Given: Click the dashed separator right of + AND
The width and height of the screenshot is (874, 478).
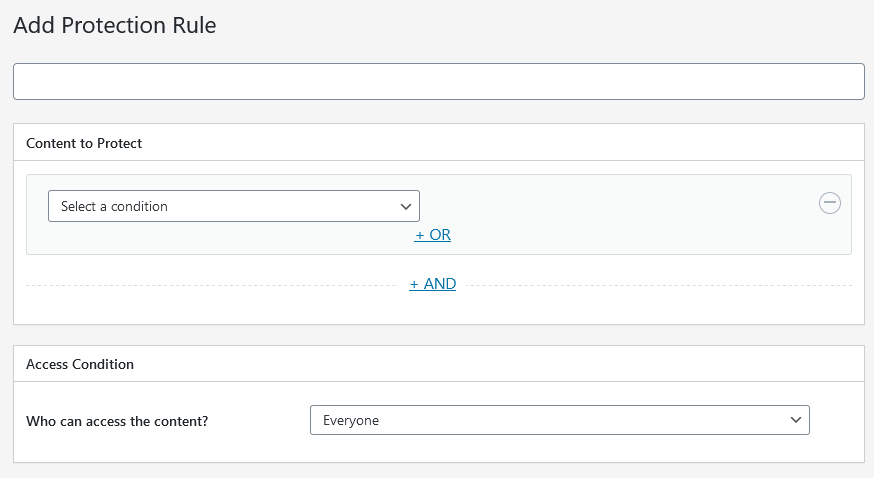Looking at the screenshot, I should coord(658,285).
